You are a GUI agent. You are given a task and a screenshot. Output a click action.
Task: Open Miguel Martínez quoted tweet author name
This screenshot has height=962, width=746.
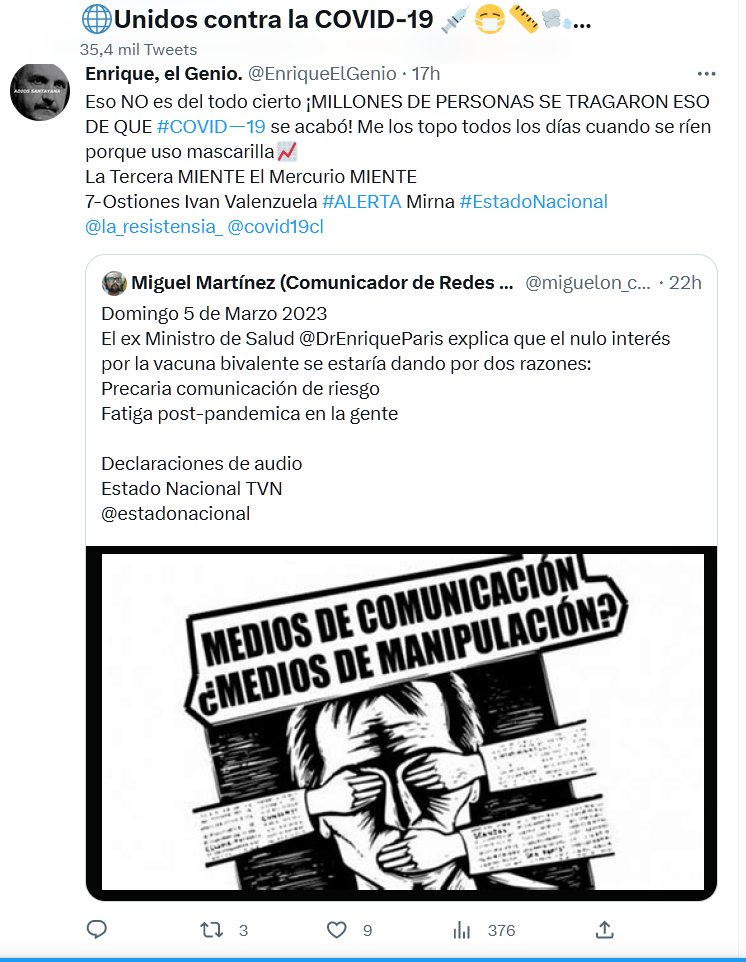(x=323, y=283)
